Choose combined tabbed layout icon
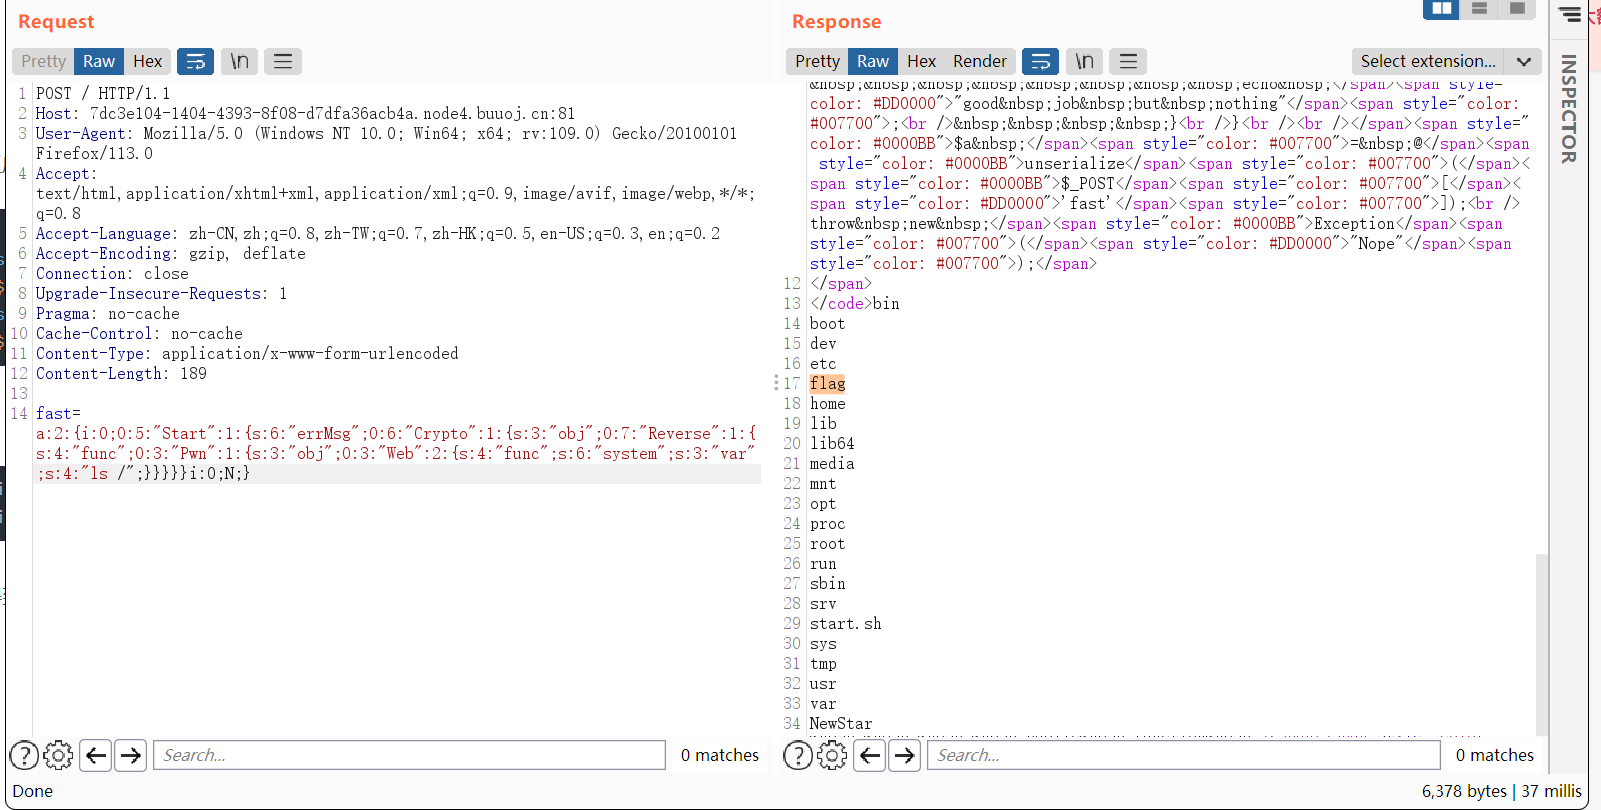 (x=1517, y=9)
